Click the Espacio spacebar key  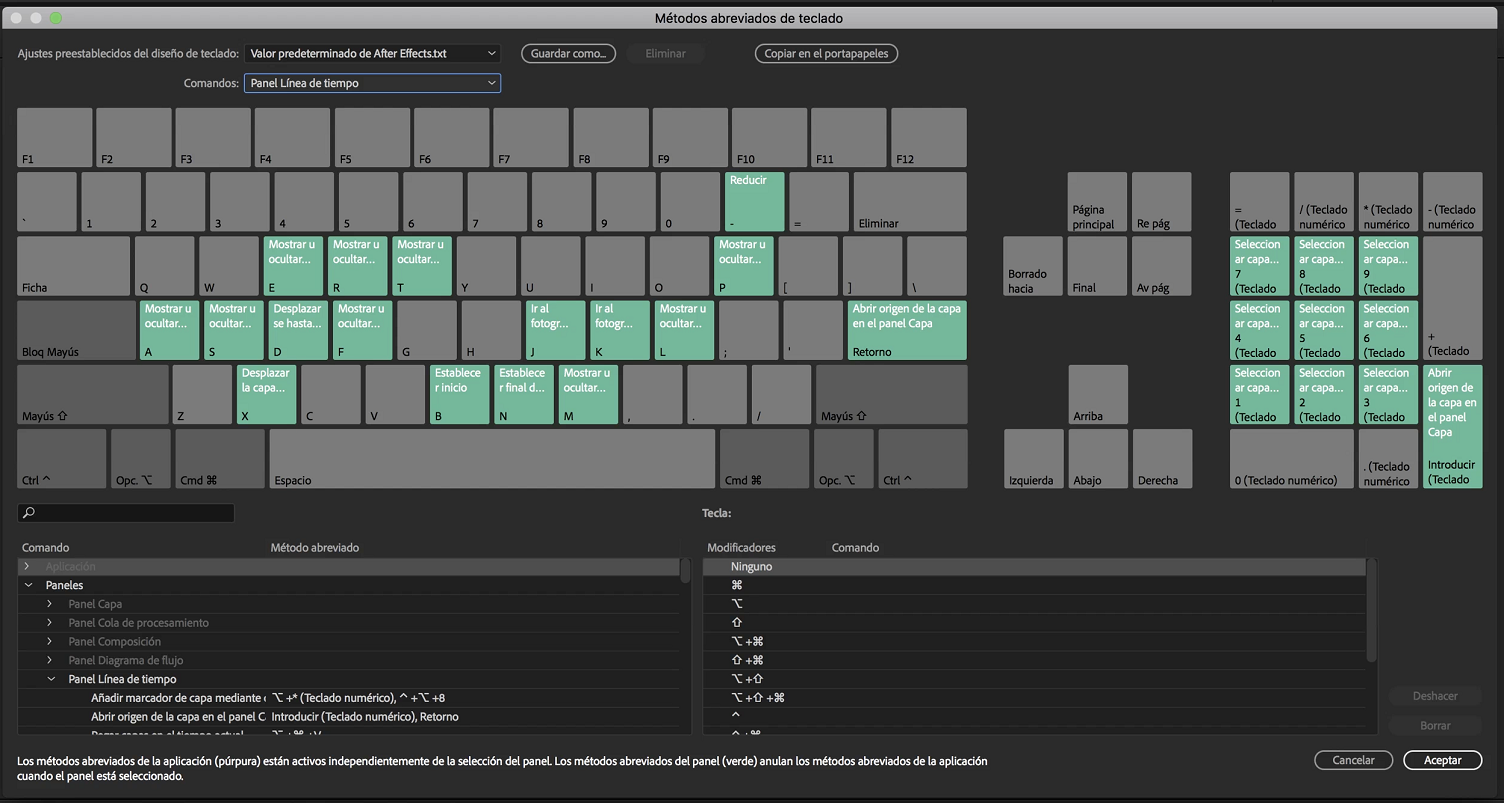(x=492, y=459)
